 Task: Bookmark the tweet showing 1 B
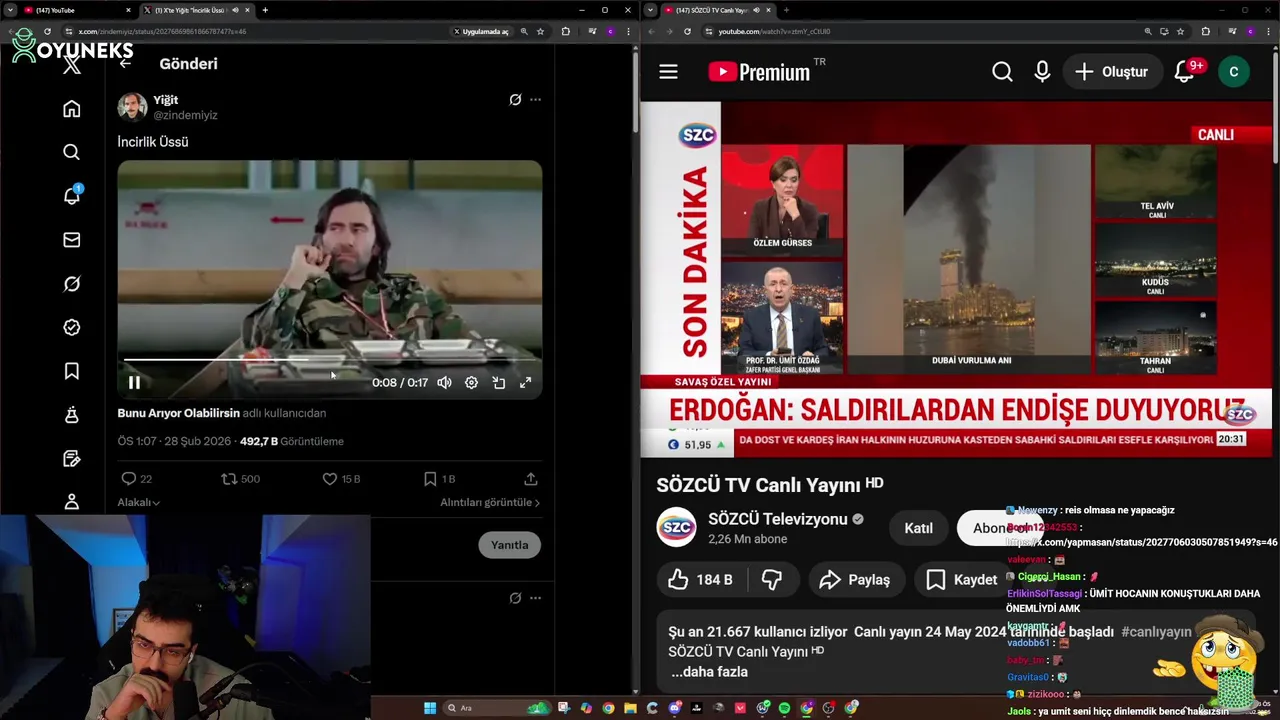click(x=438, y=479)
